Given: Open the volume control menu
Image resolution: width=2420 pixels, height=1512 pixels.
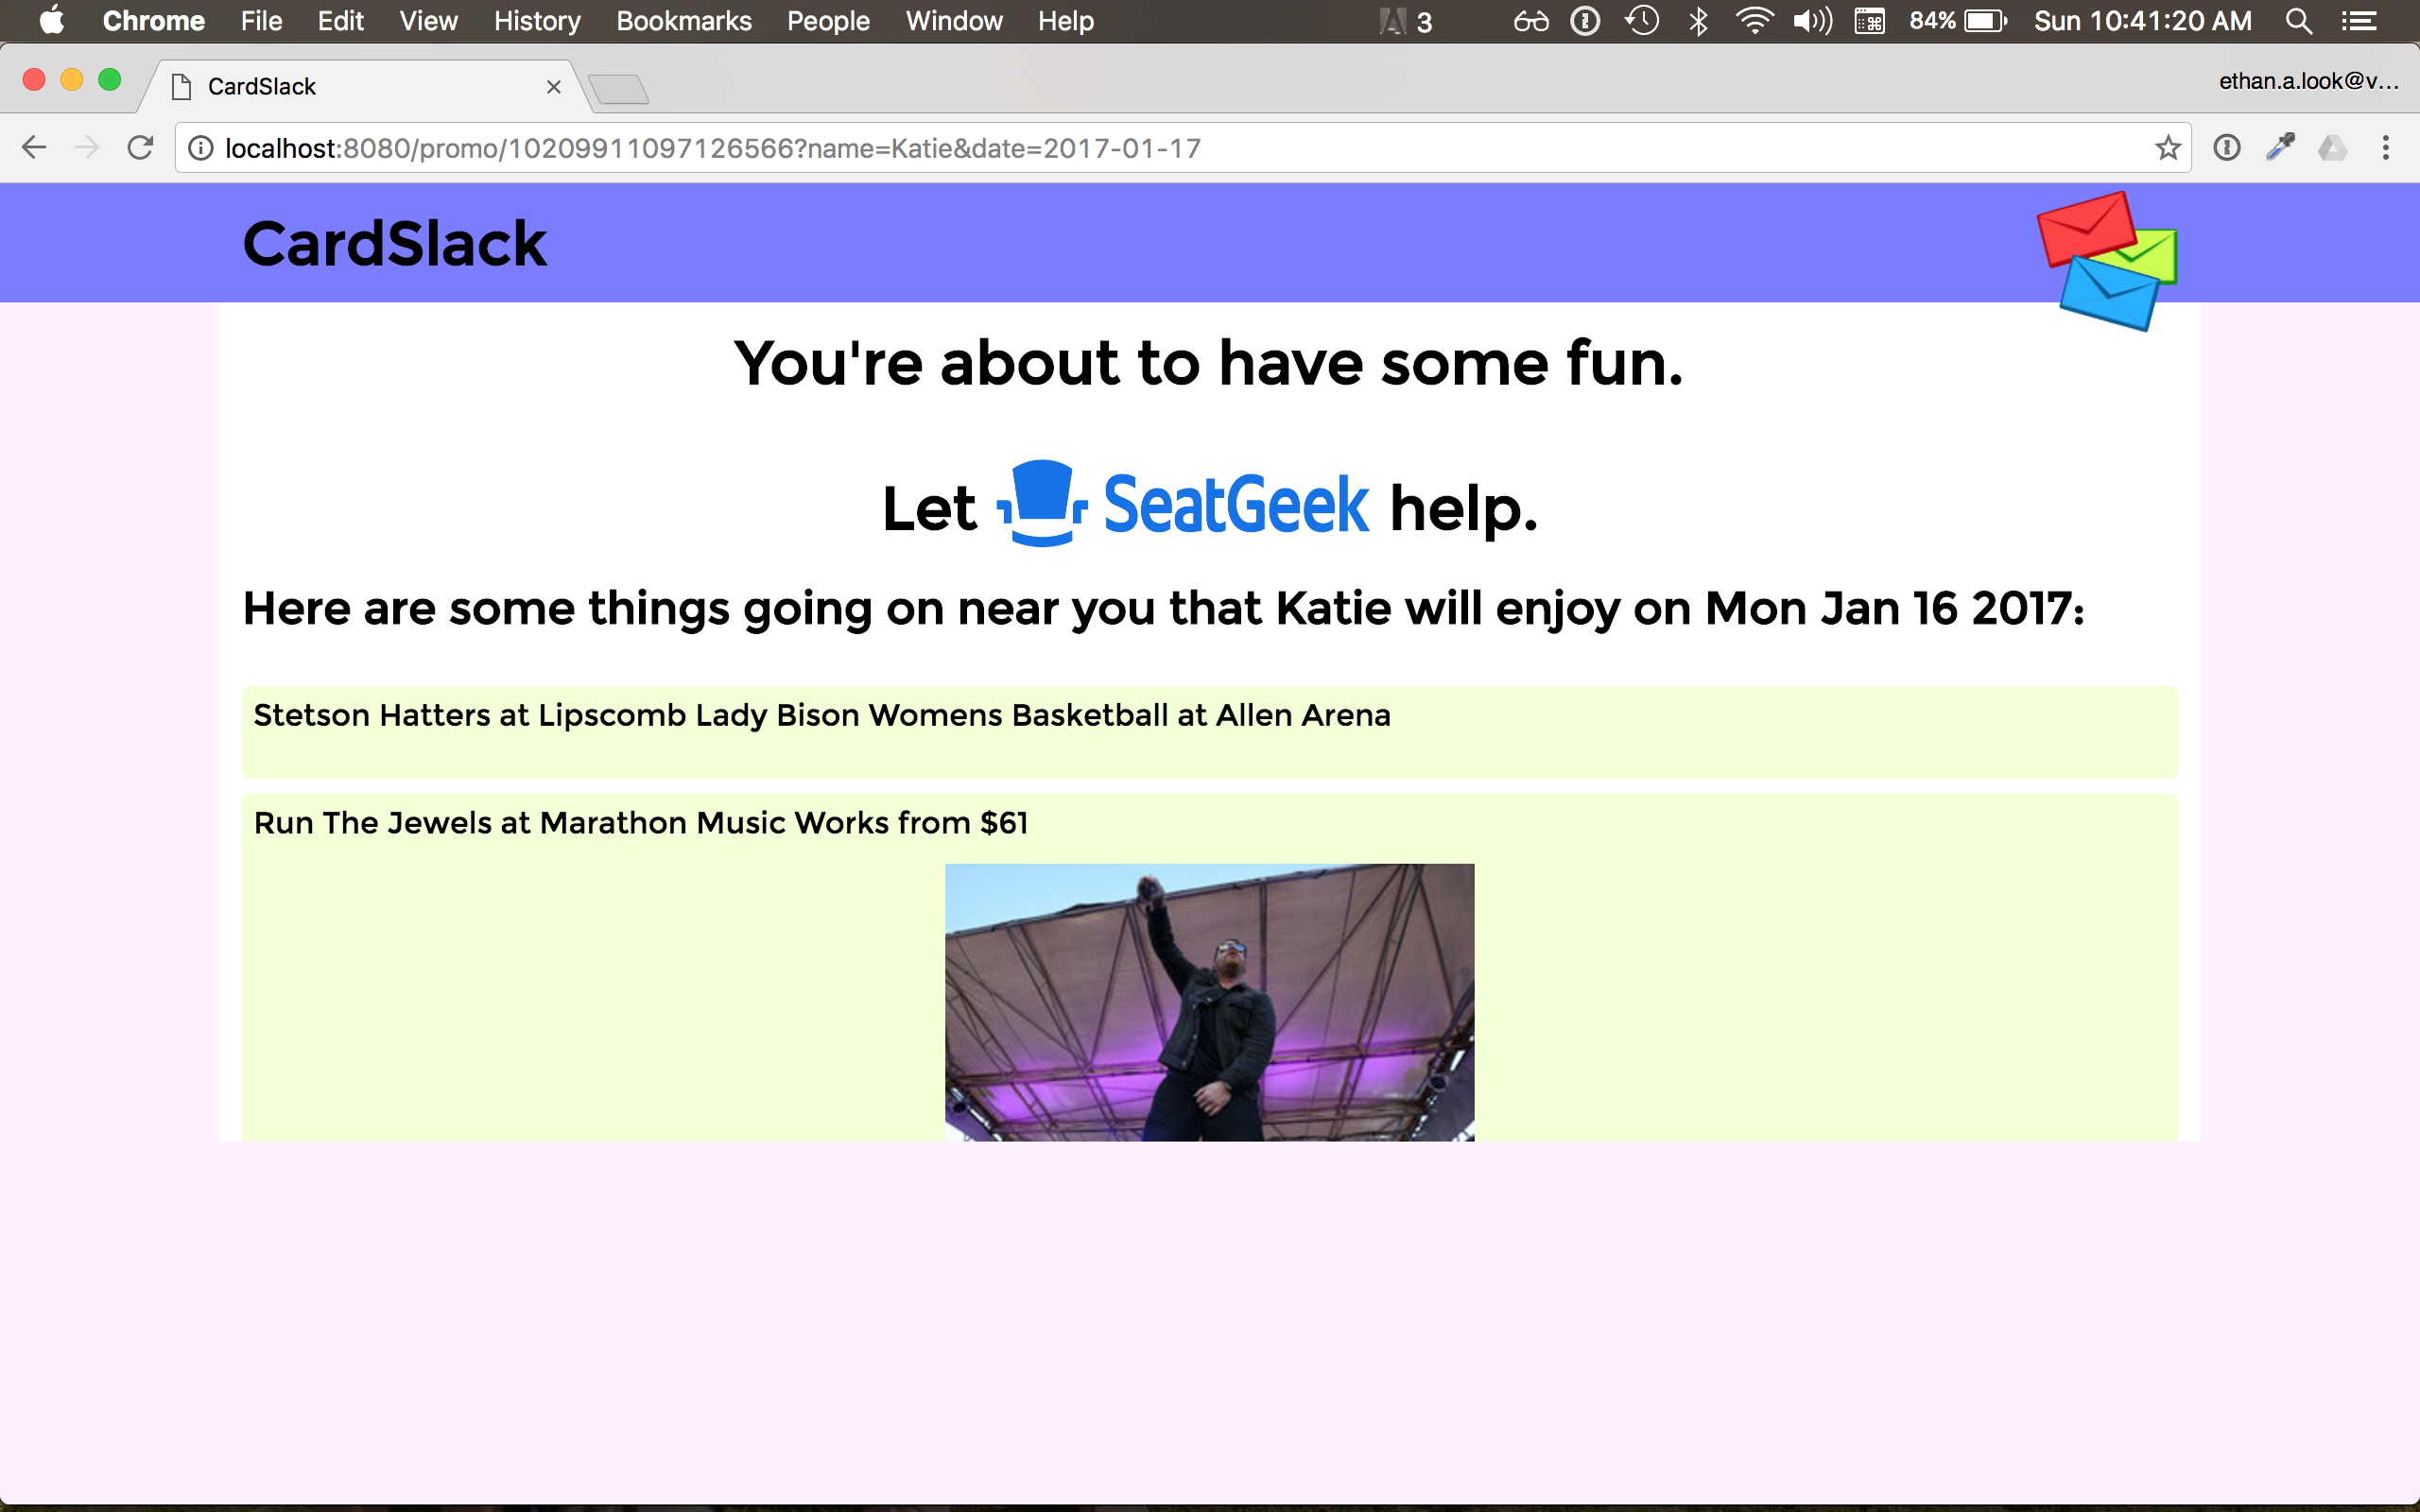Looking at the screenshot, I should (1811, 21).
